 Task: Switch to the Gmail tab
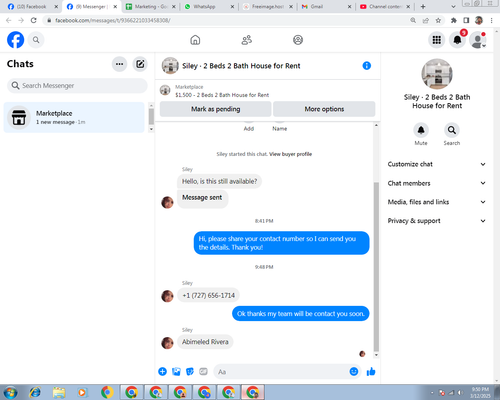pyautogui.click(x=326, y=6)
